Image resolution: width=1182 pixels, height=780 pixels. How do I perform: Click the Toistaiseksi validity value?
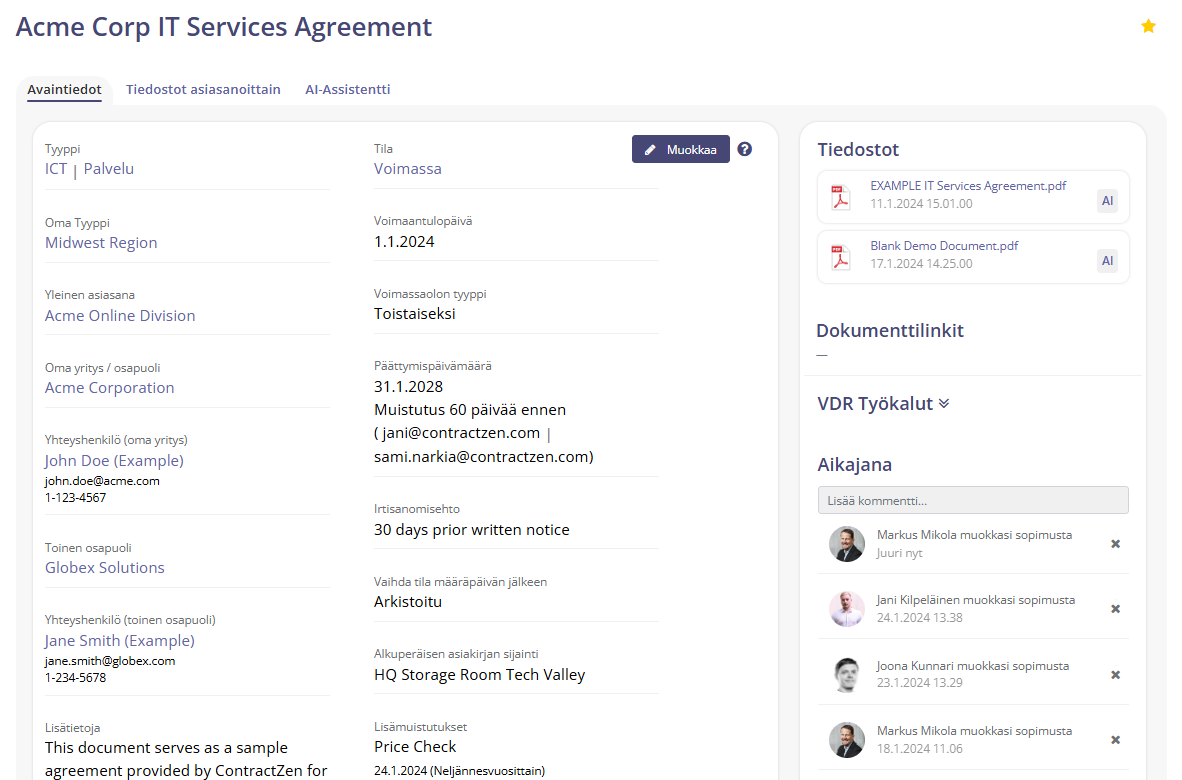point(415,314)
